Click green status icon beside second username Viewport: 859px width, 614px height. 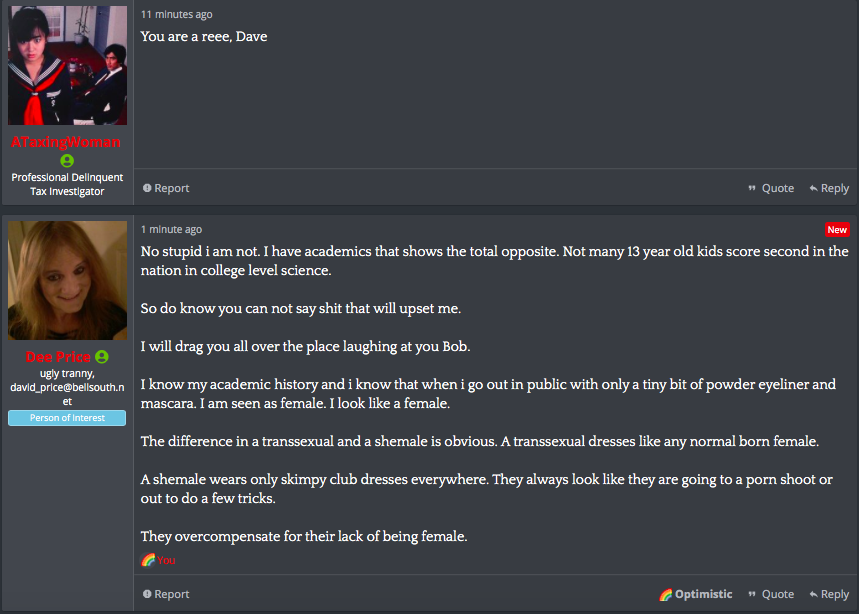(x=102, y=357)
